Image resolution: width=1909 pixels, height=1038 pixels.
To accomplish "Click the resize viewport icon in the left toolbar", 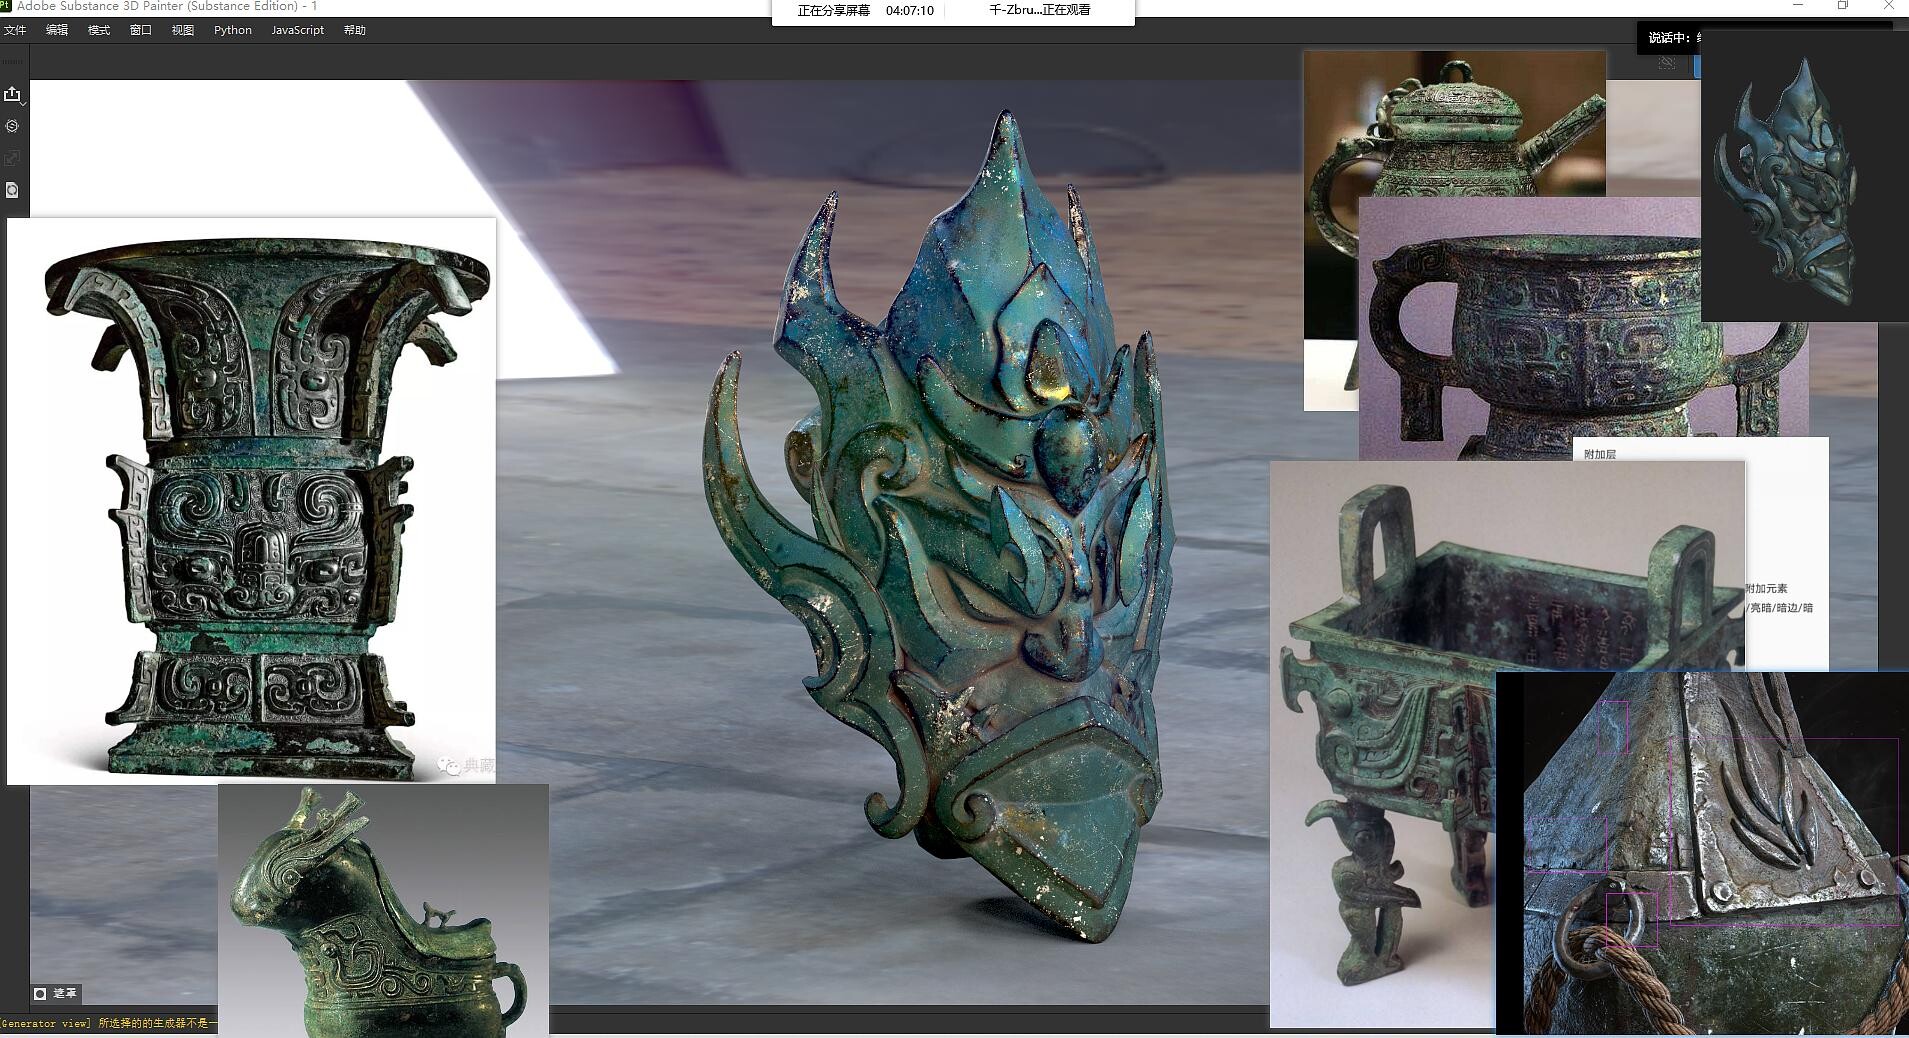I will [12, 158].
